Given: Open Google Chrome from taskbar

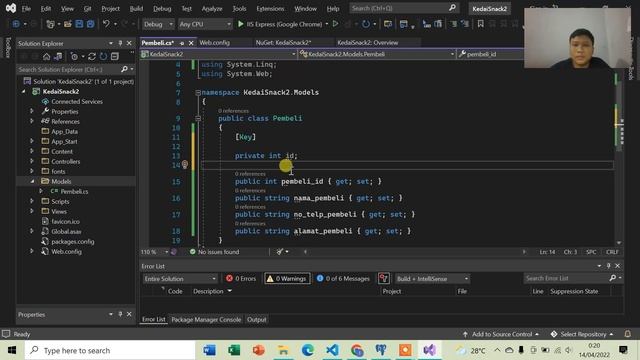Looking at the screenshot, I should (x=356, y=350).
